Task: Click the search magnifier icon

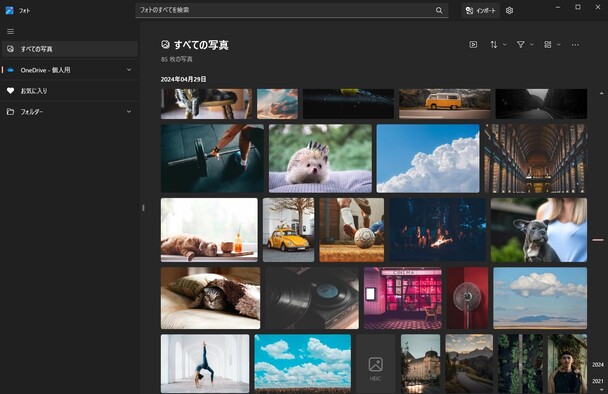Action: (x=439, y=10)
